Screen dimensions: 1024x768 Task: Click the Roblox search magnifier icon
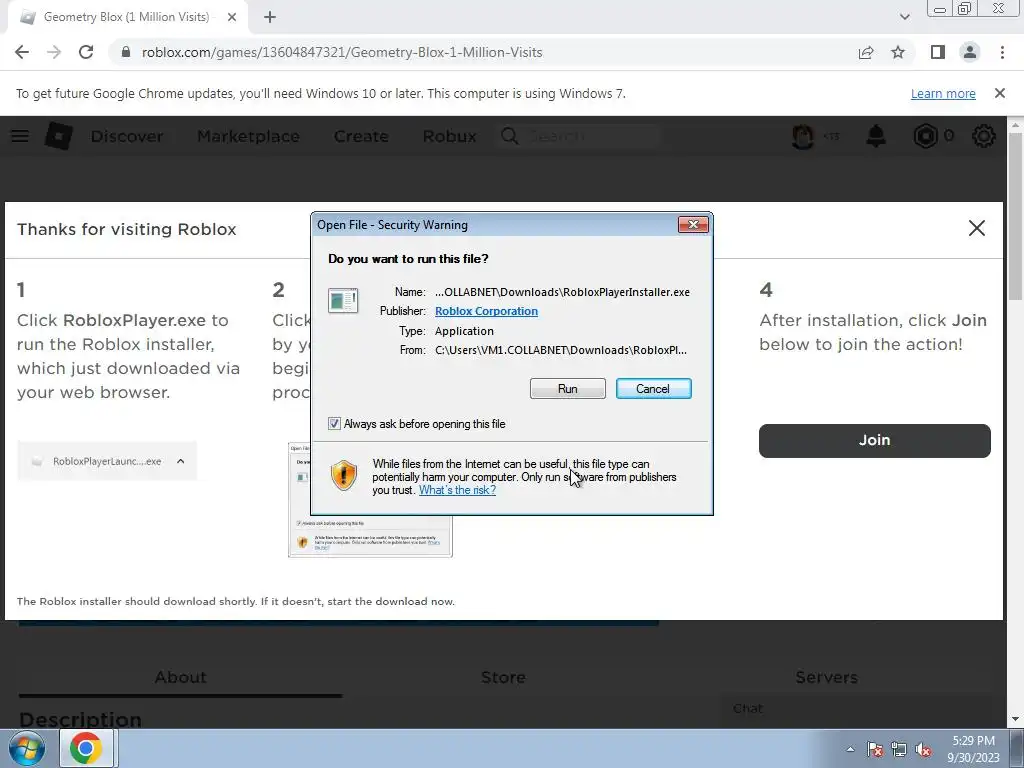pos(509,136)
